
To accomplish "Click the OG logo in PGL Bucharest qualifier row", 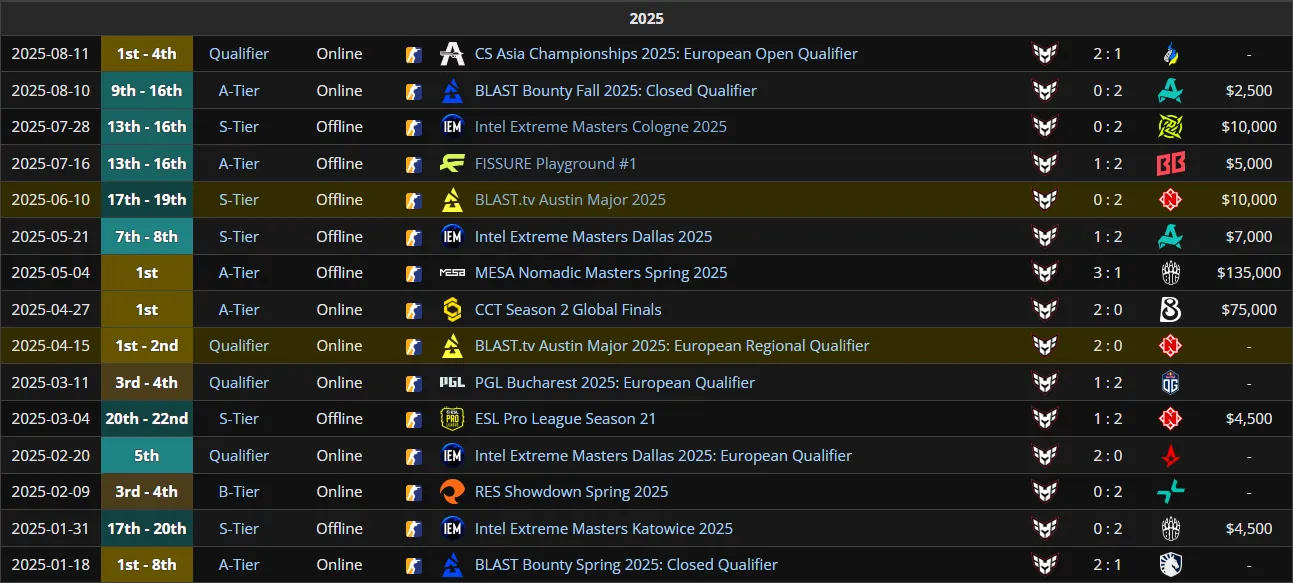I will pos(1170,383).
